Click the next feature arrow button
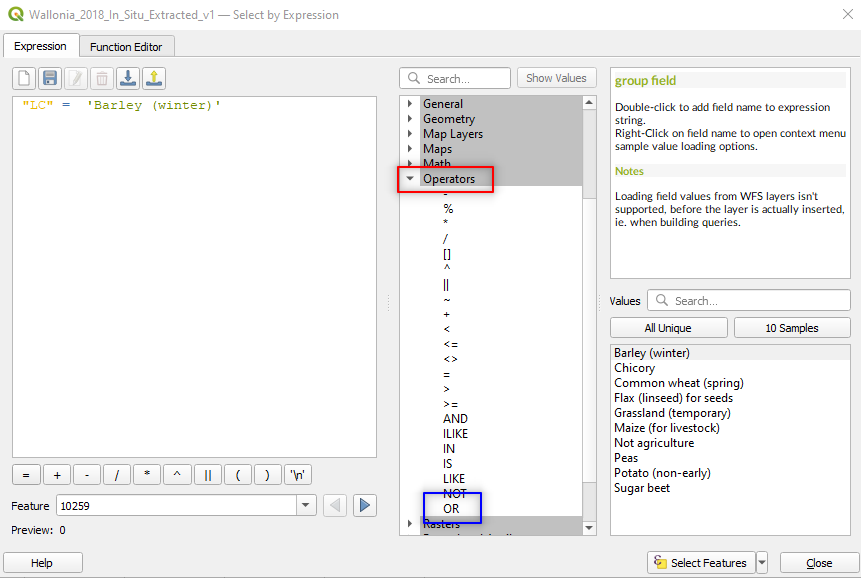The width and height of the screenshot is (861, 578). click(x=365, y=506)
